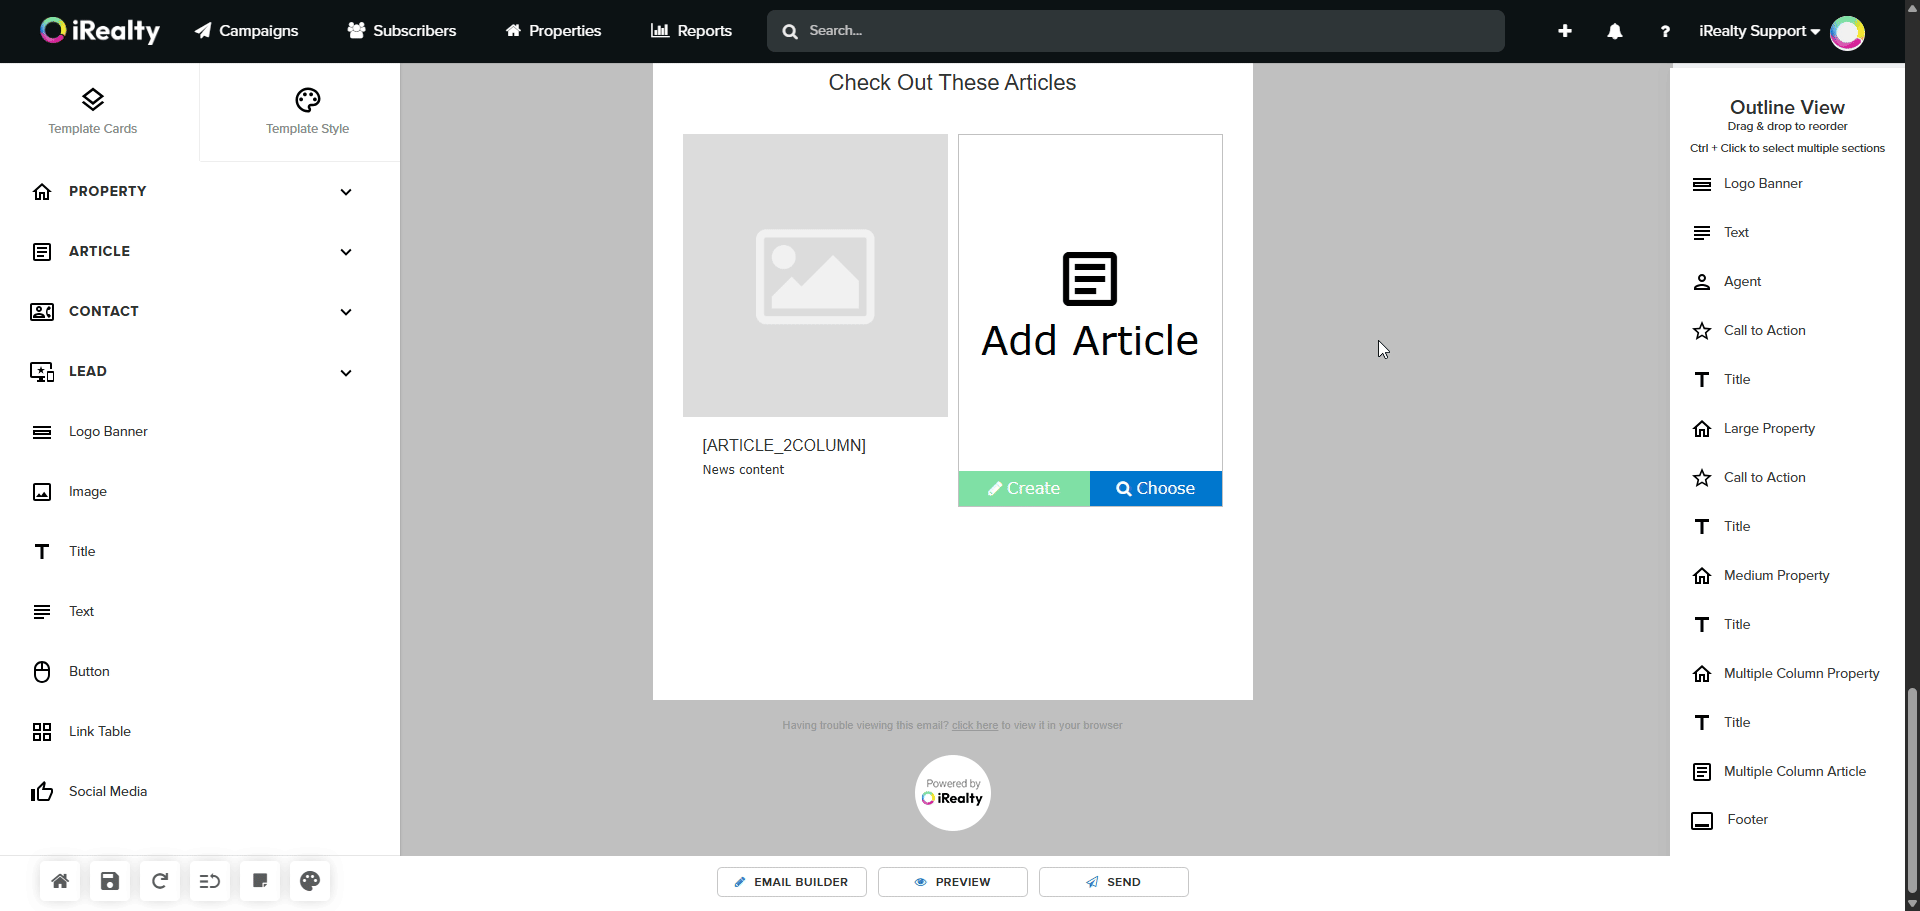This screenshot has height=911, width=1920.
Task: Click the Powered by iRealty badge
Action: tap(953, 793)
